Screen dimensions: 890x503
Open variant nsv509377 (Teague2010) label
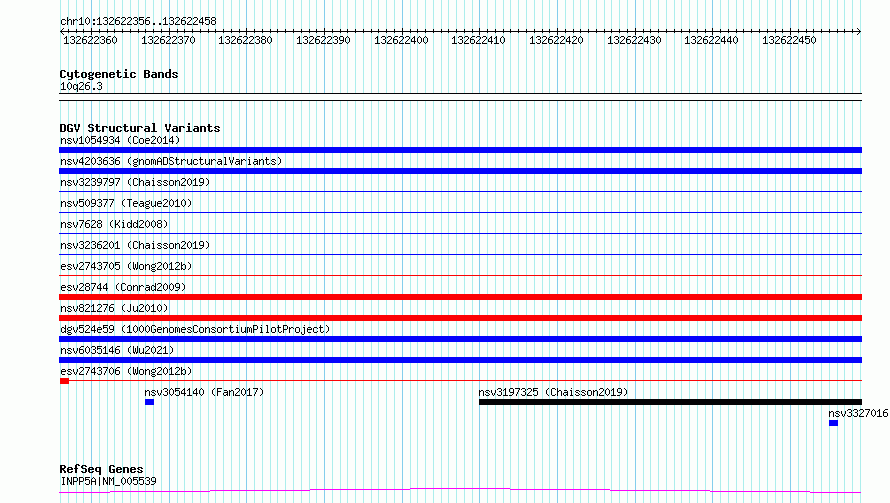pyautogui.click(x=126, y=203)
